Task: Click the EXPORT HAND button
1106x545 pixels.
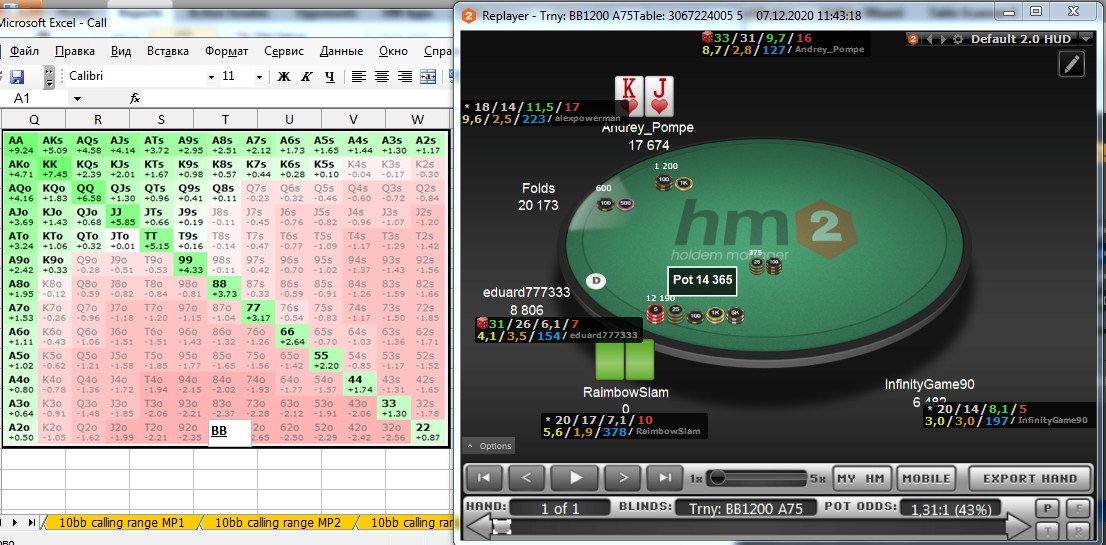Action: click(1030, 478)
